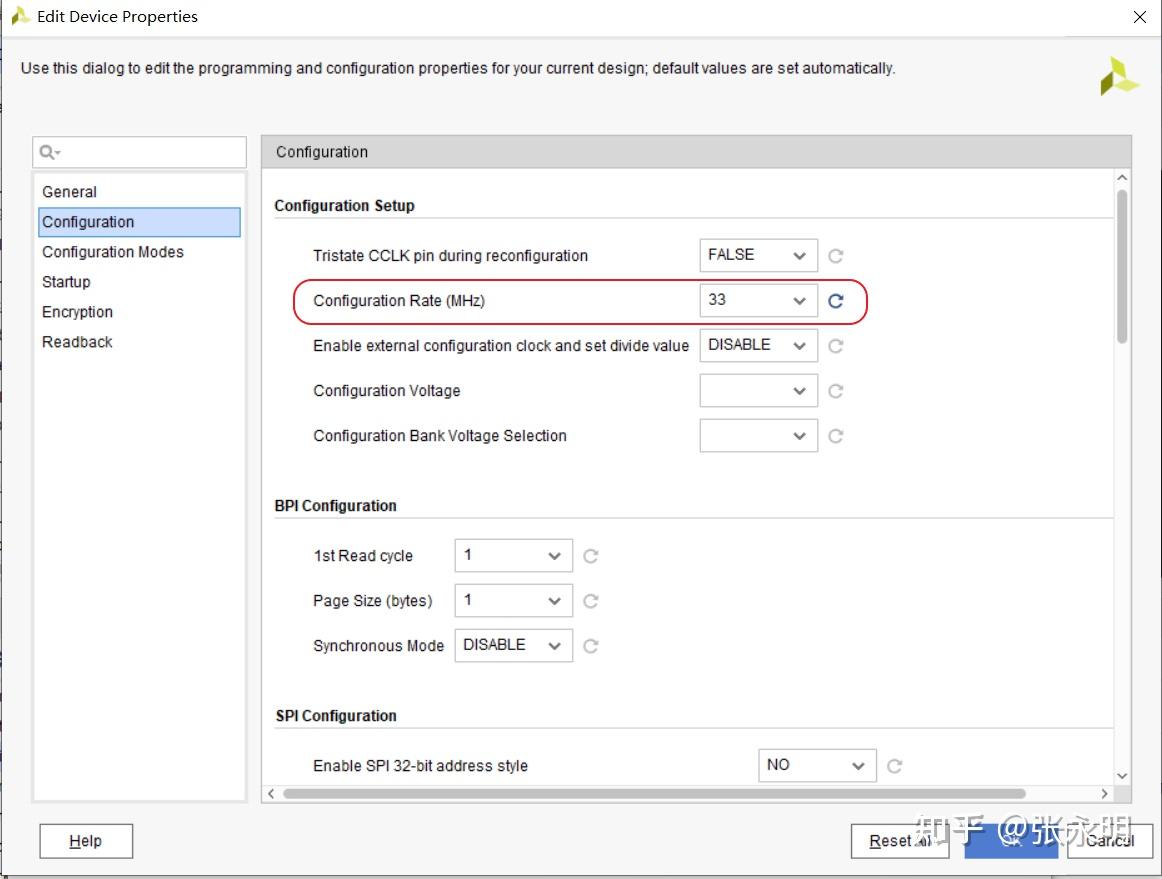The image size is (1162, 879).
Task: Expand the Configuration Voltage dropdown
Action: click(x=758, y=391)
